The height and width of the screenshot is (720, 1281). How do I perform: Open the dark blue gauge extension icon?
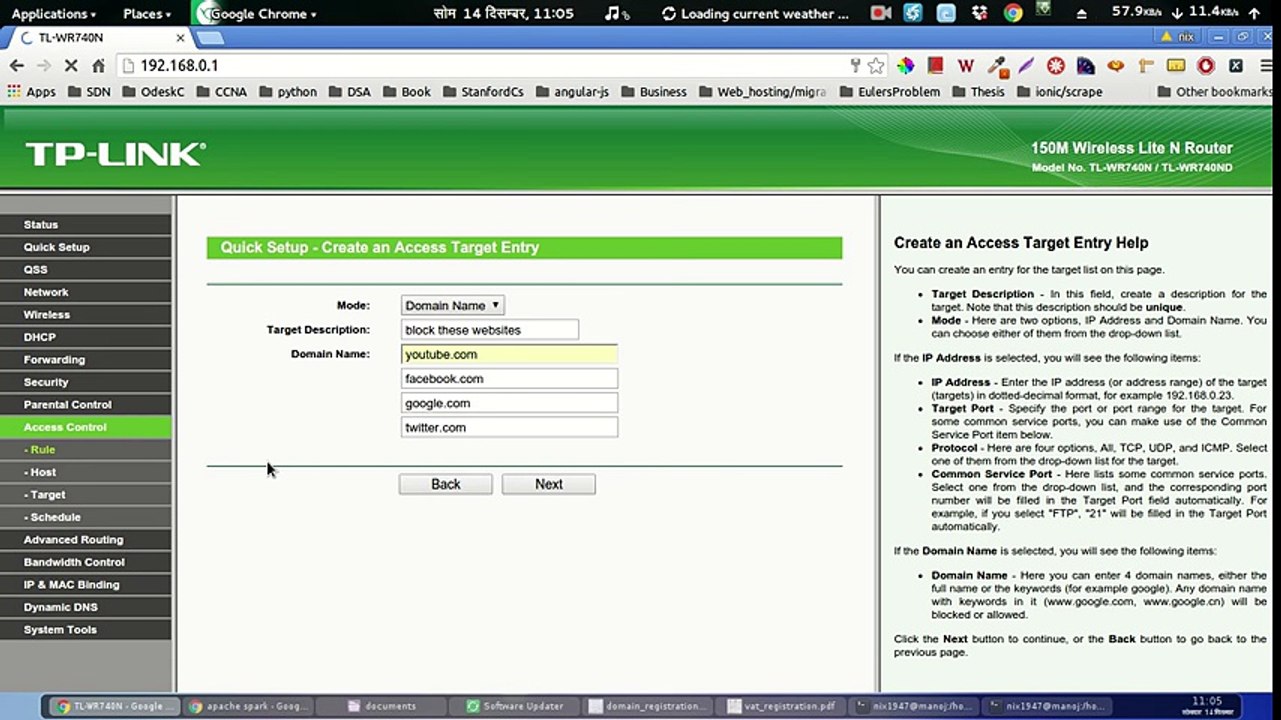pos(1085,66)
